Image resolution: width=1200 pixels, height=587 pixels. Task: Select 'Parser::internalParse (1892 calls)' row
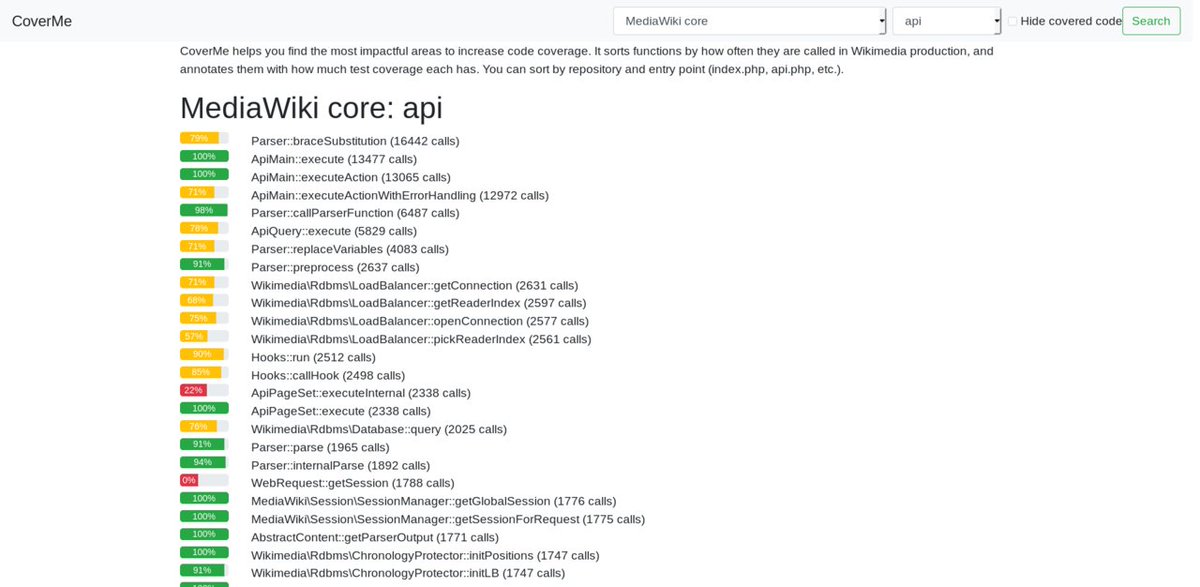coord(341,465)
